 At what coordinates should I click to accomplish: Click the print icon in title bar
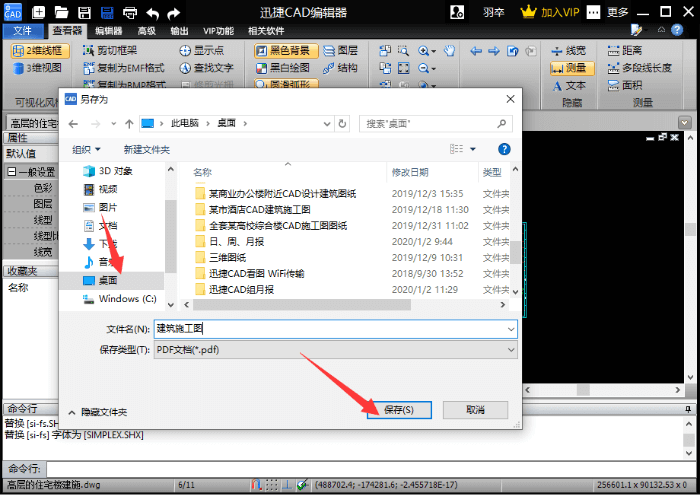[129, 12]
